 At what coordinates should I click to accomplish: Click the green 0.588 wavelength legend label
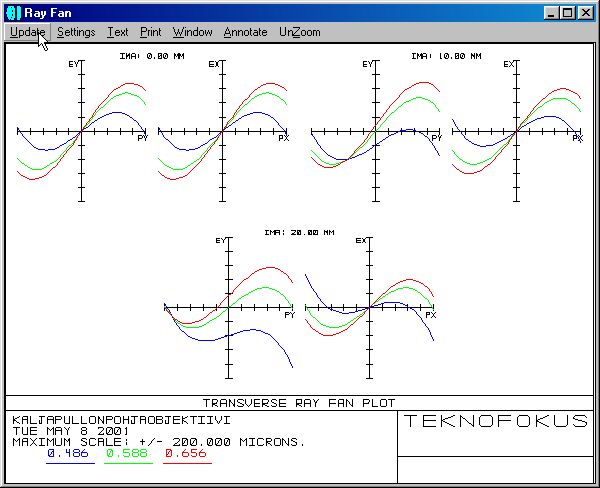126,454
